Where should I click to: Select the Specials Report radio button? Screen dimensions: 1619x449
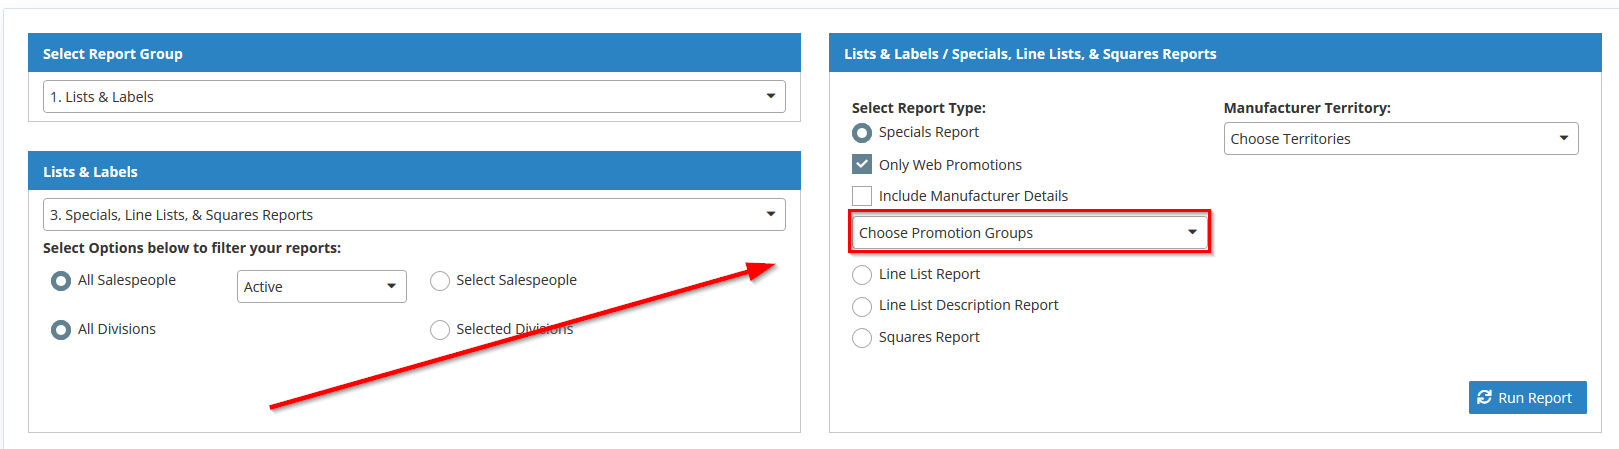862,133
